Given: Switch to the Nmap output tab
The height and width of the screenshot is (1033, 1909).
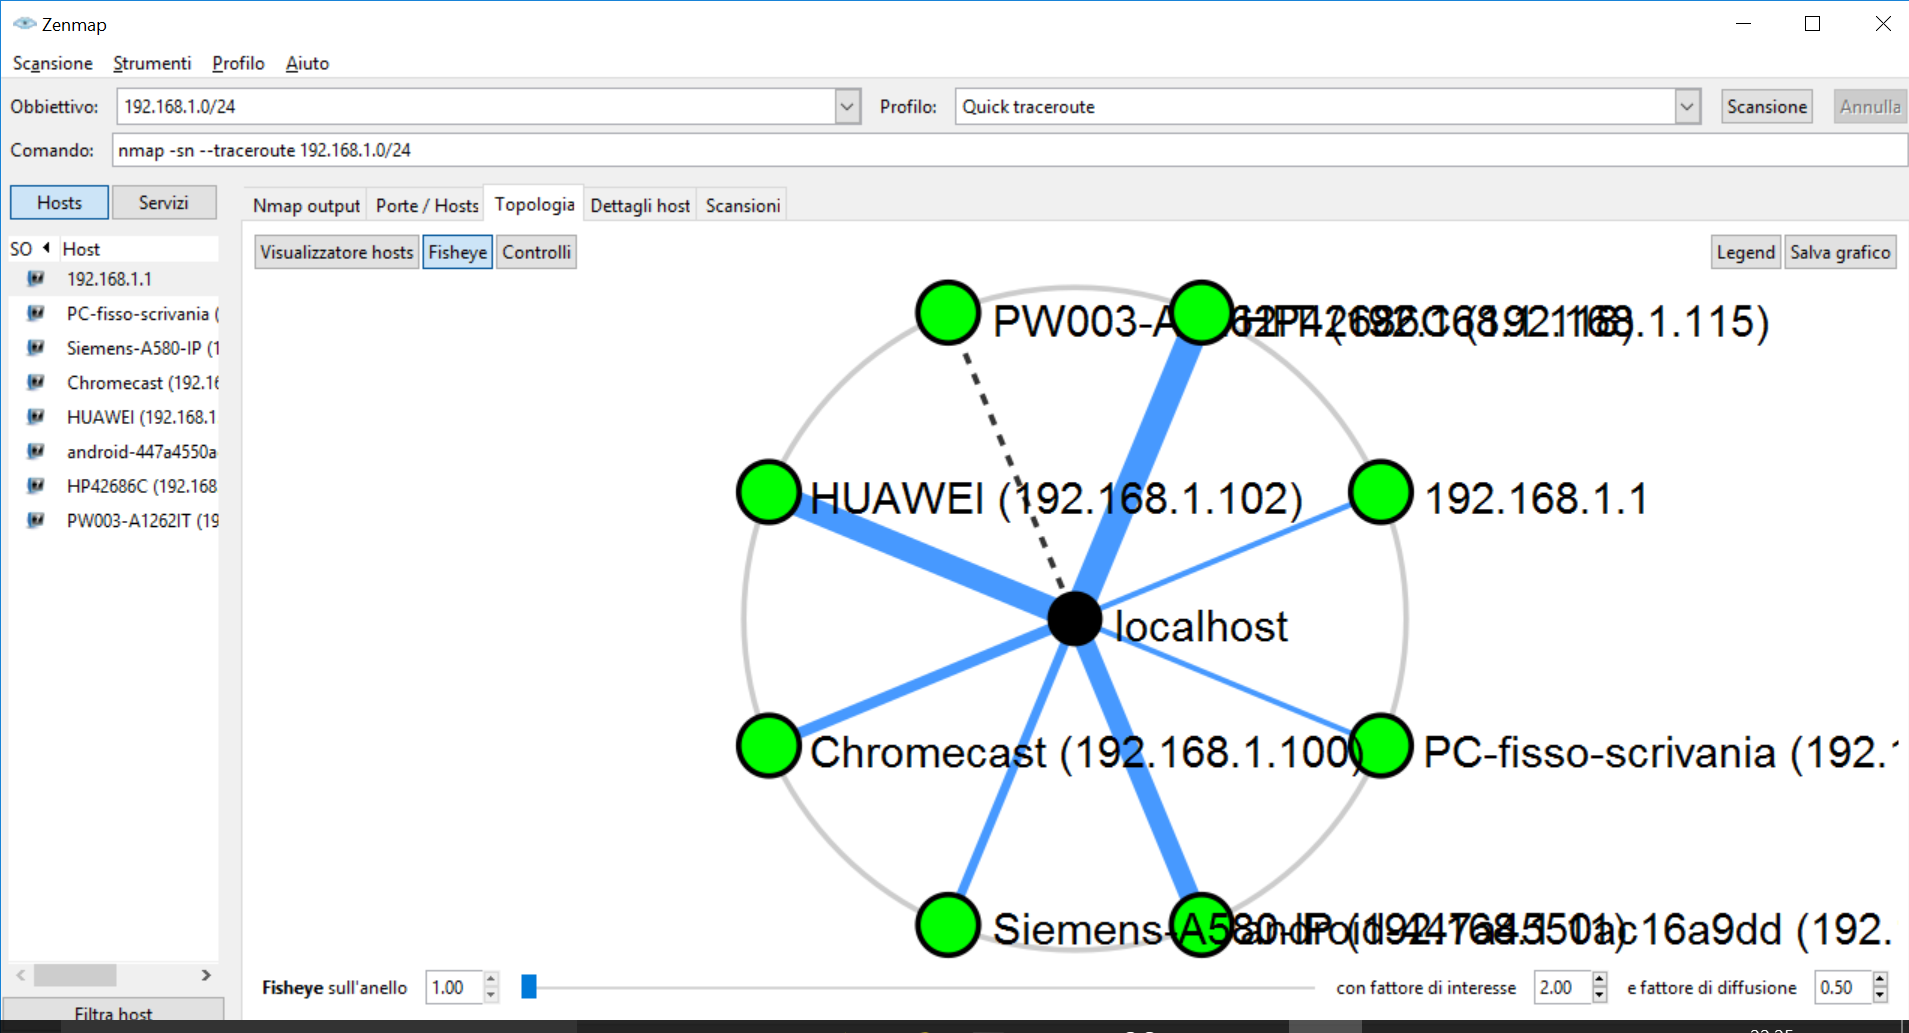Looking at the screenshot, I should tap(306, 205).
